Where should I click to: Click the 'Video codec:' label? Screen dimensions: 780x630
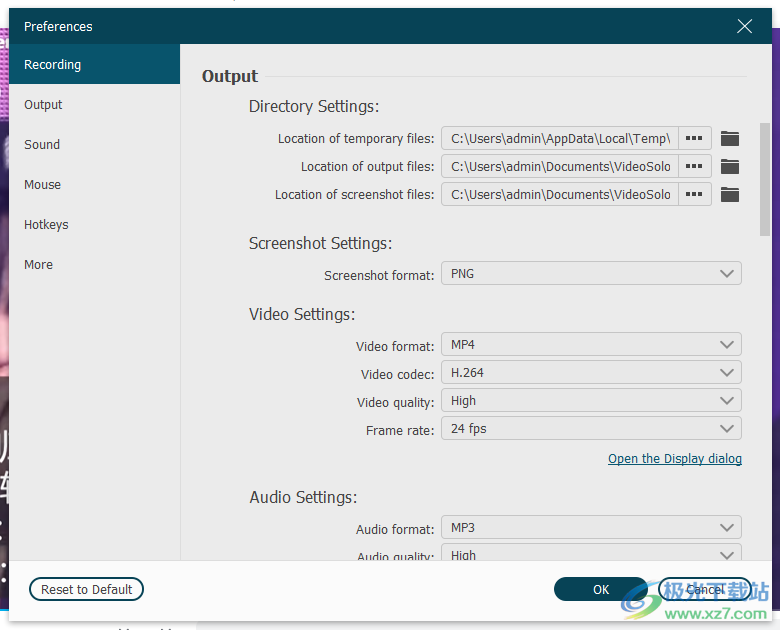click(397, 374)
